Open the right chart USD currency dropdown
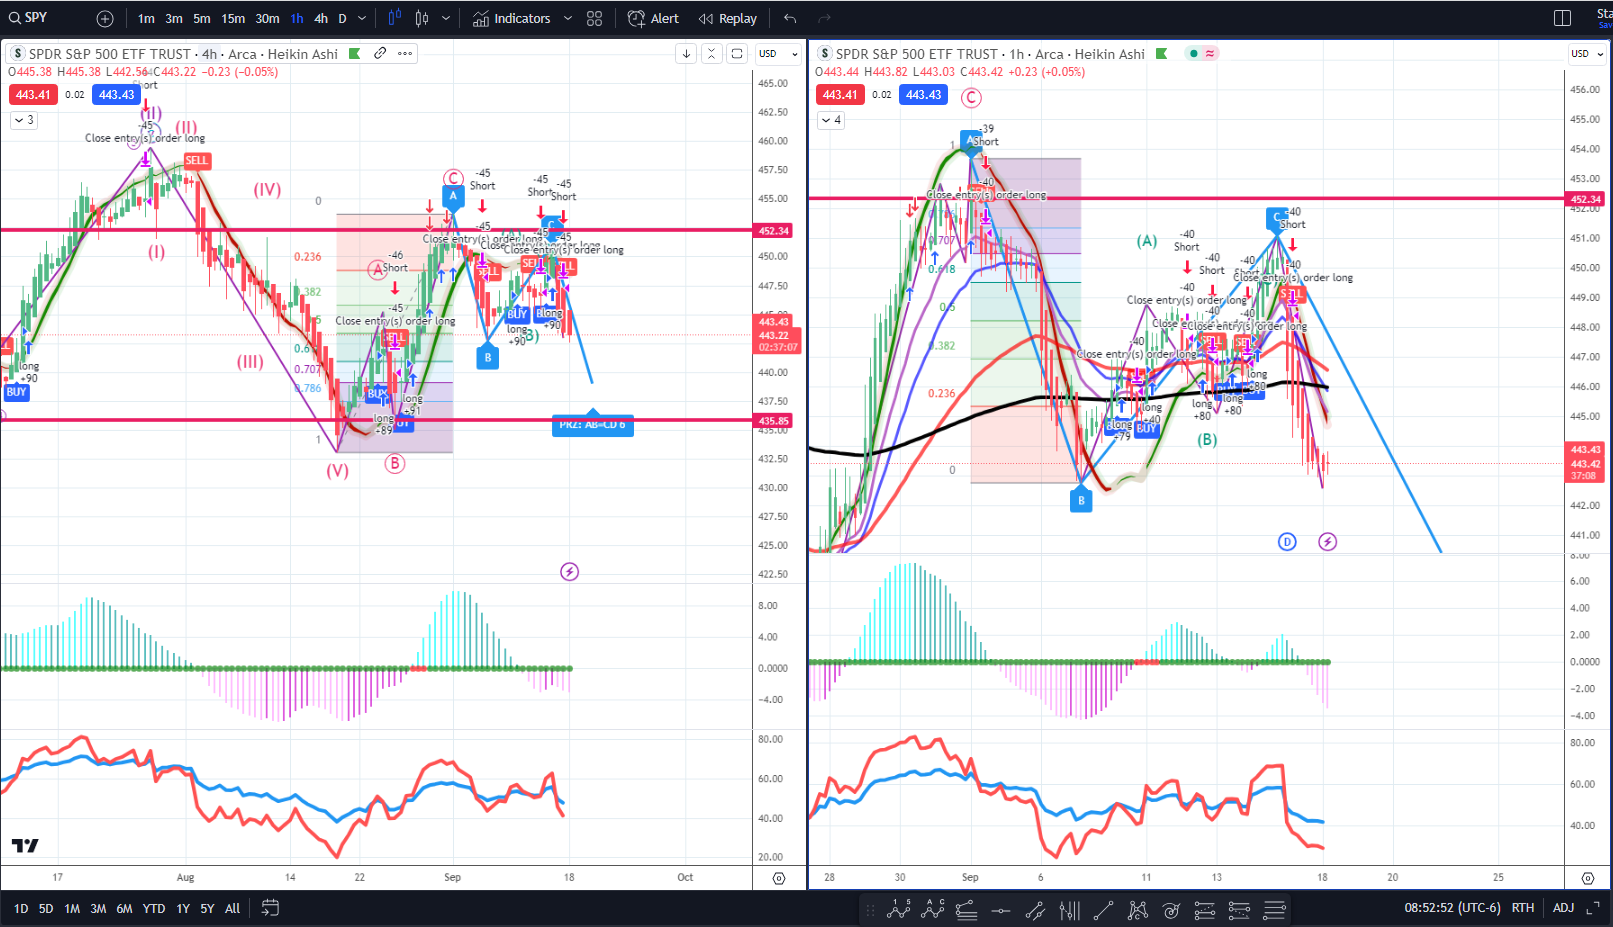The width and height of the screenshot is (1613, 927). pos(1587,53)
